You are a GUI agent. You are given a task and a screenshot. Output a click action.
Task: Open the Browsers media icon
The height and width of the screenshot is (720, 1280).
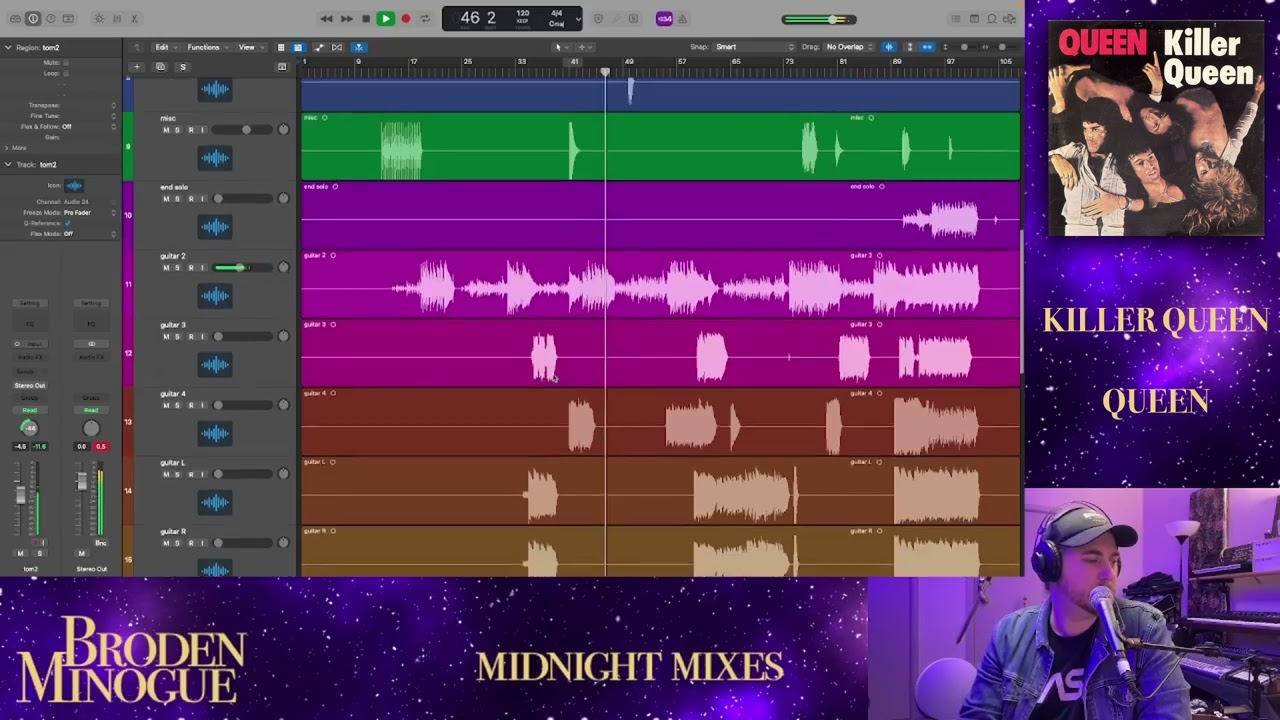[1009, 18]
